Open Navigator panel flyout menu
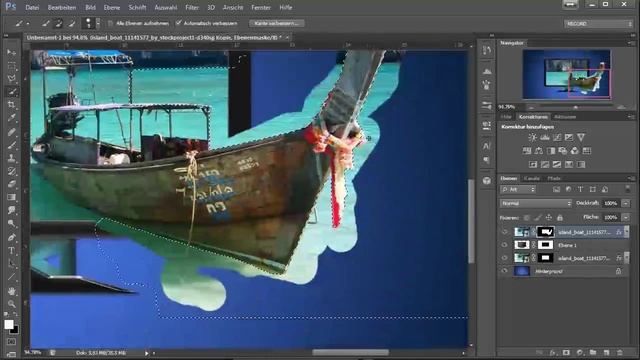Screen dimensions: 640x360 point(631,43)
